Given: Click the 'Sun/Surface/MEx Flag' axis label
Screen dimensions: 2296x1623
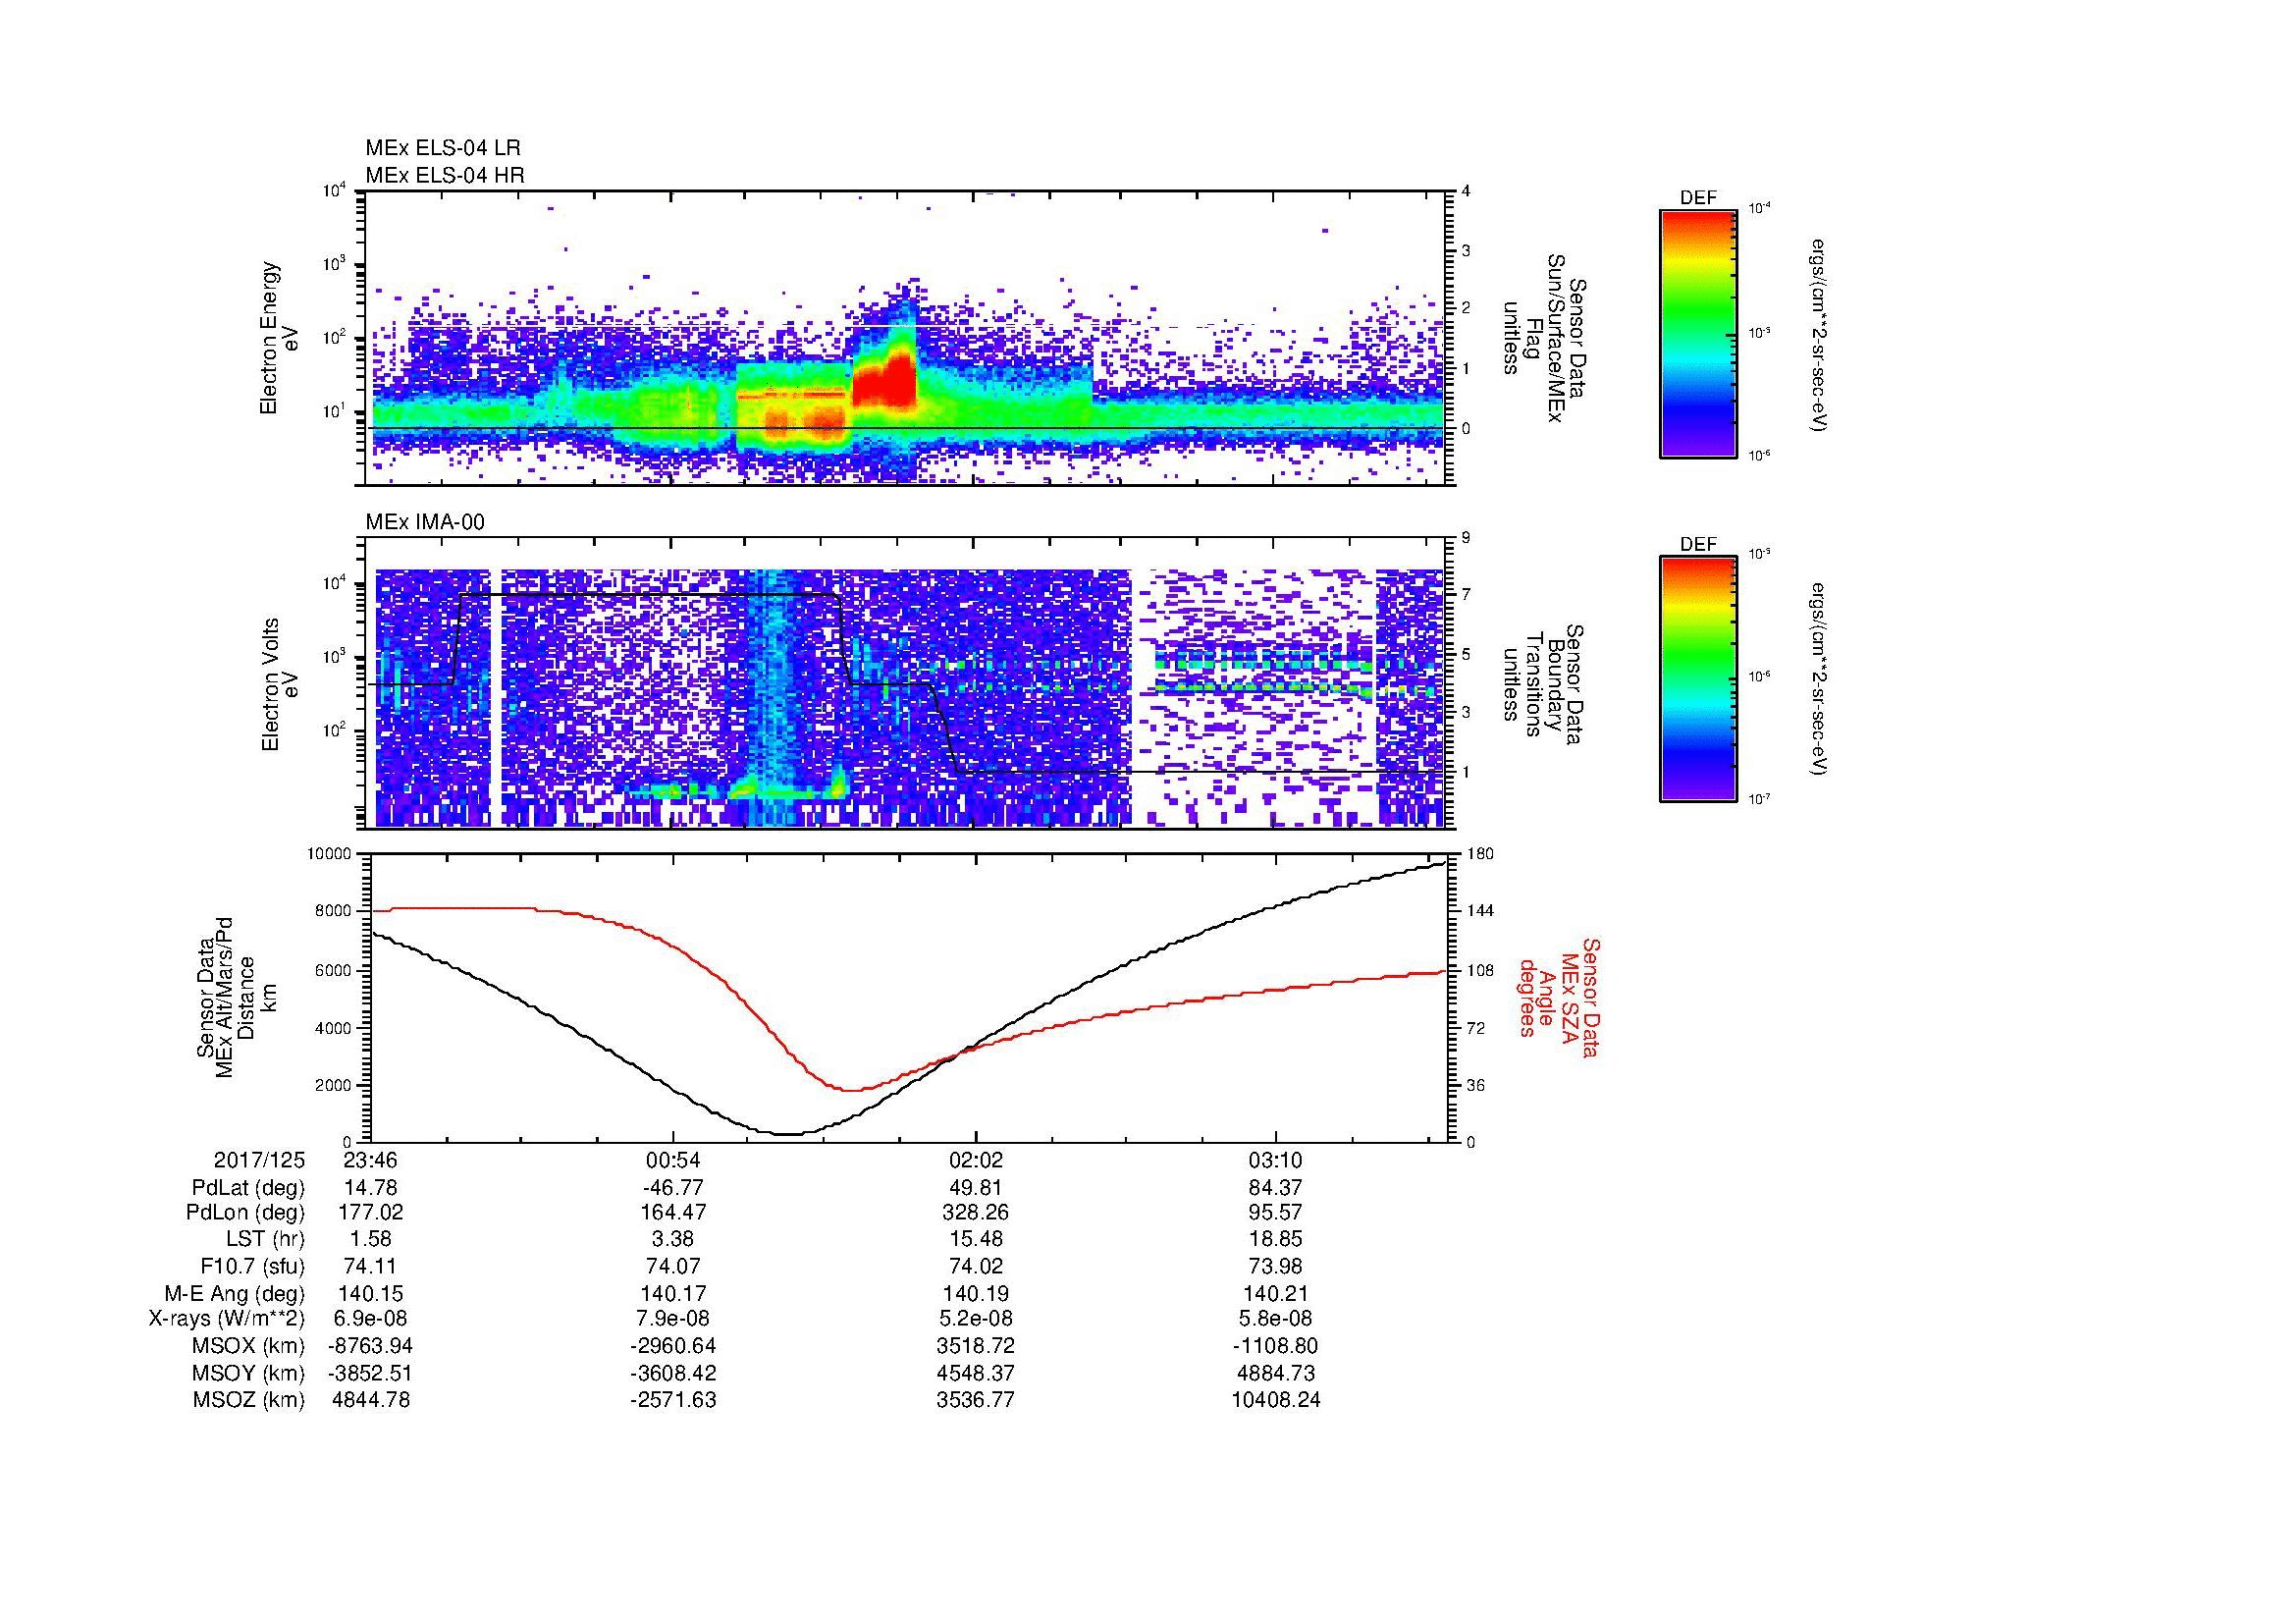Looking at the screenshot, I should pyautogui.click(x=1544, y=338).
